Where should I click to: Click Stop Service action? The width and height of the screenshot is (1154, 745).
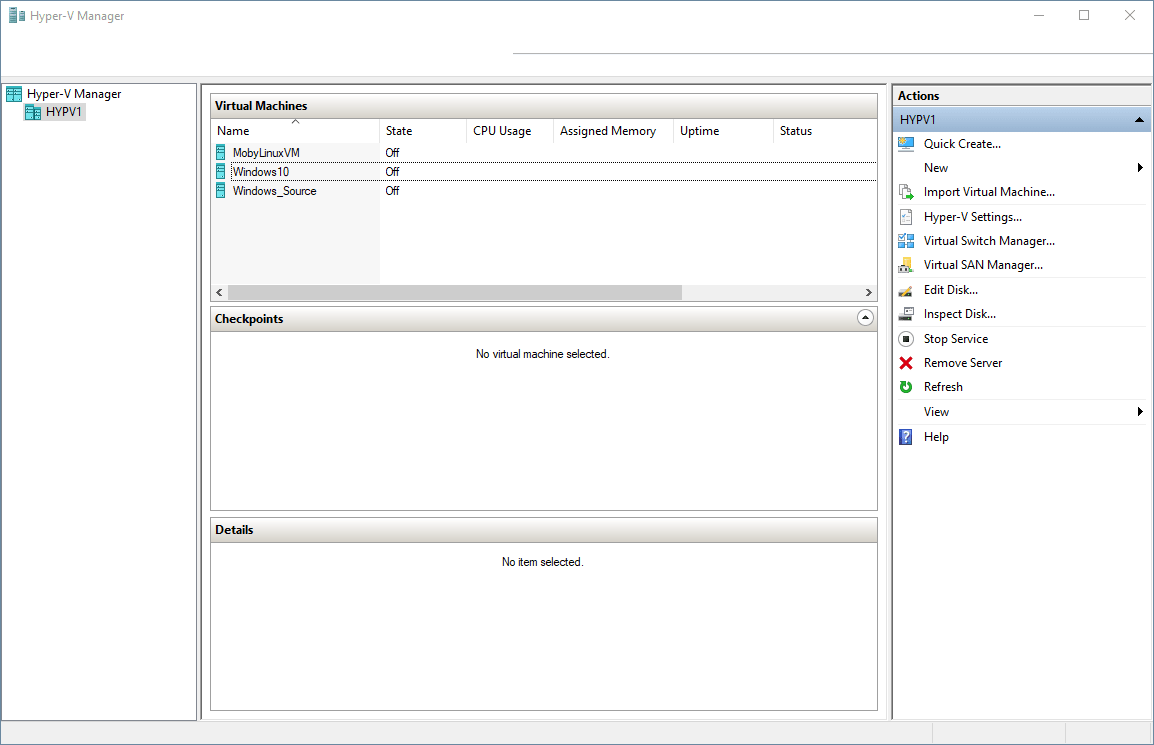(955, 339)
